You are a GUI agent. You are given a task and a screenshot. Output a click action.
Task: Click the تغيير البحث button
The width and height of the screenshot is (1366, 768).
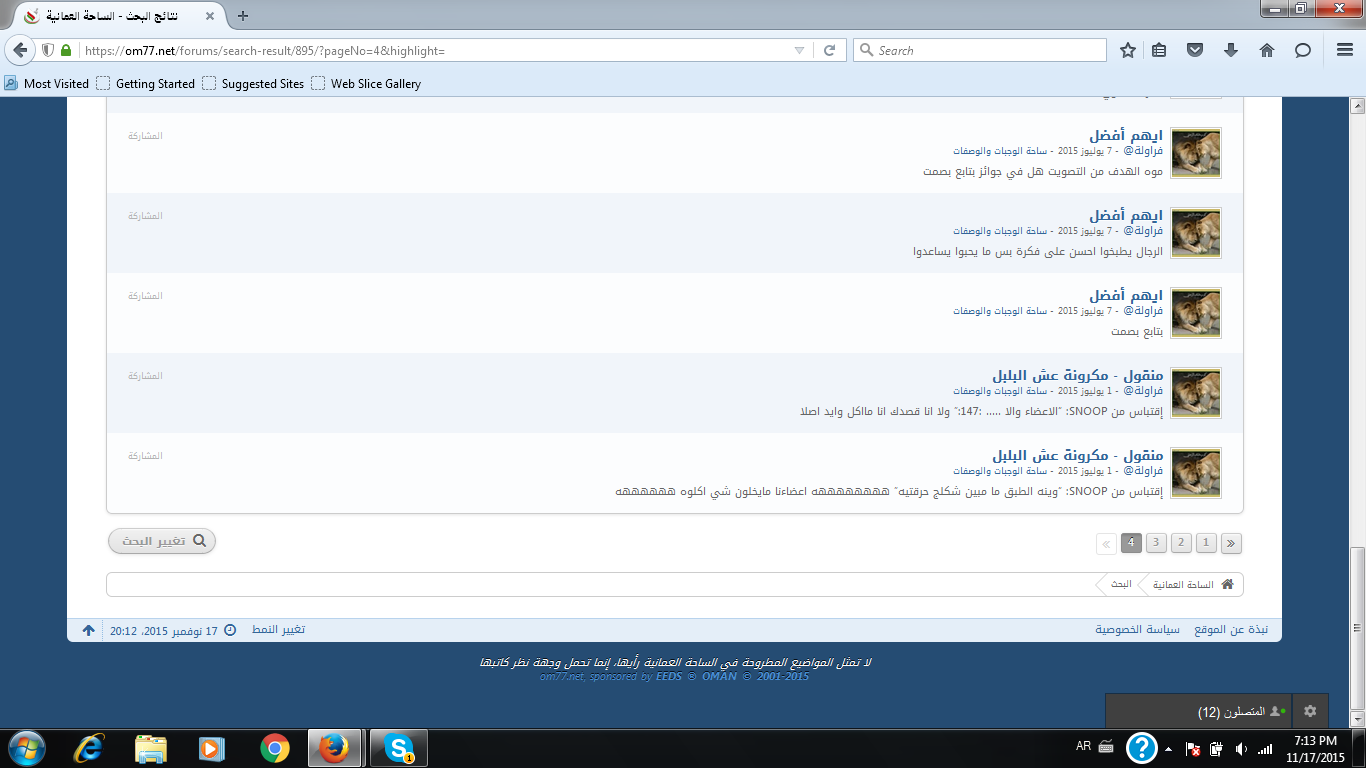click(162, 541)
